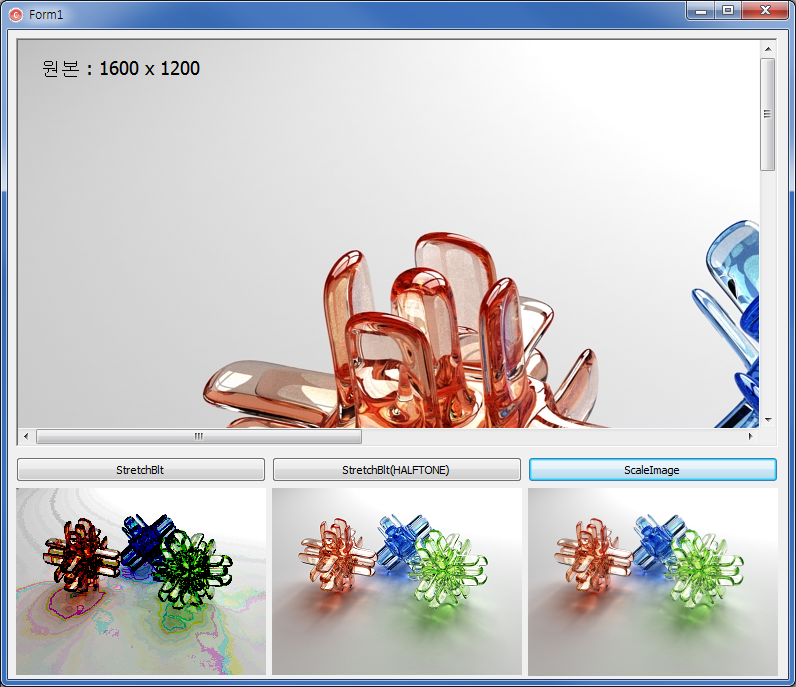Click the right arrow on the horizontal scrollbar
796x687 pixels.
click(x=751, y=436)
